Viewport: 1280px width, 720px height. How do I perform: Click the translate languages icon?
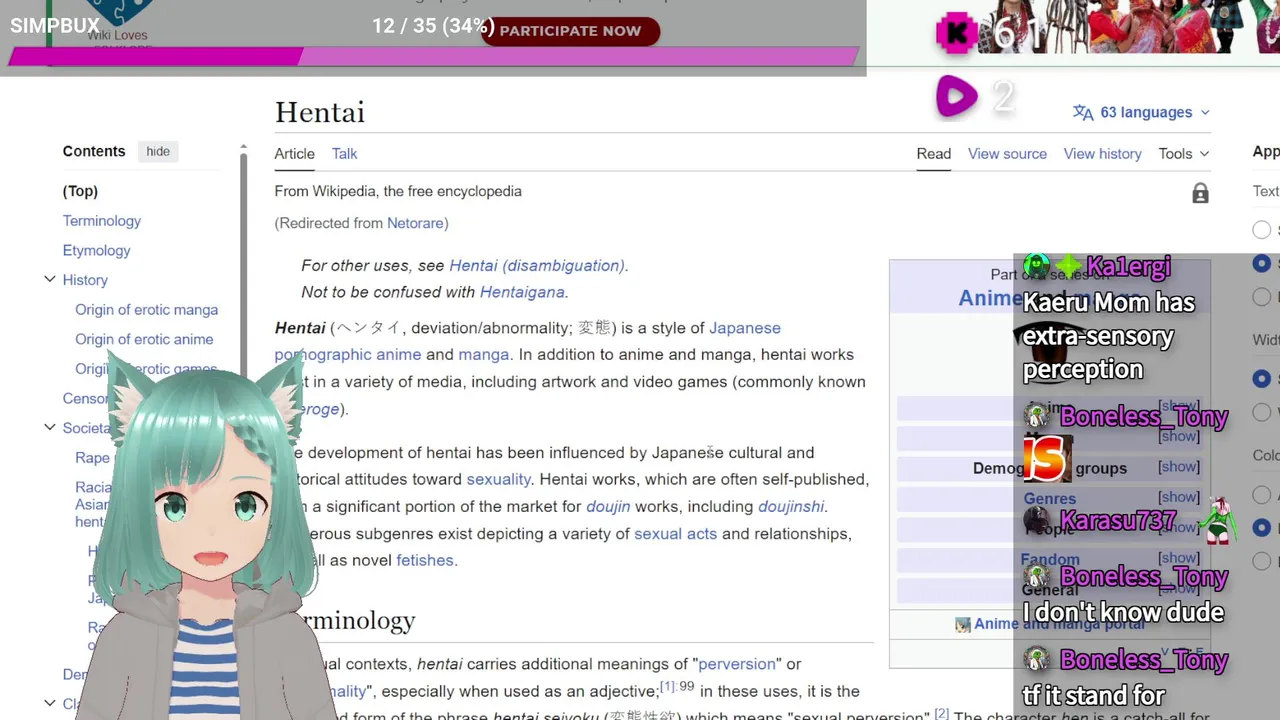click(1083, 112)
